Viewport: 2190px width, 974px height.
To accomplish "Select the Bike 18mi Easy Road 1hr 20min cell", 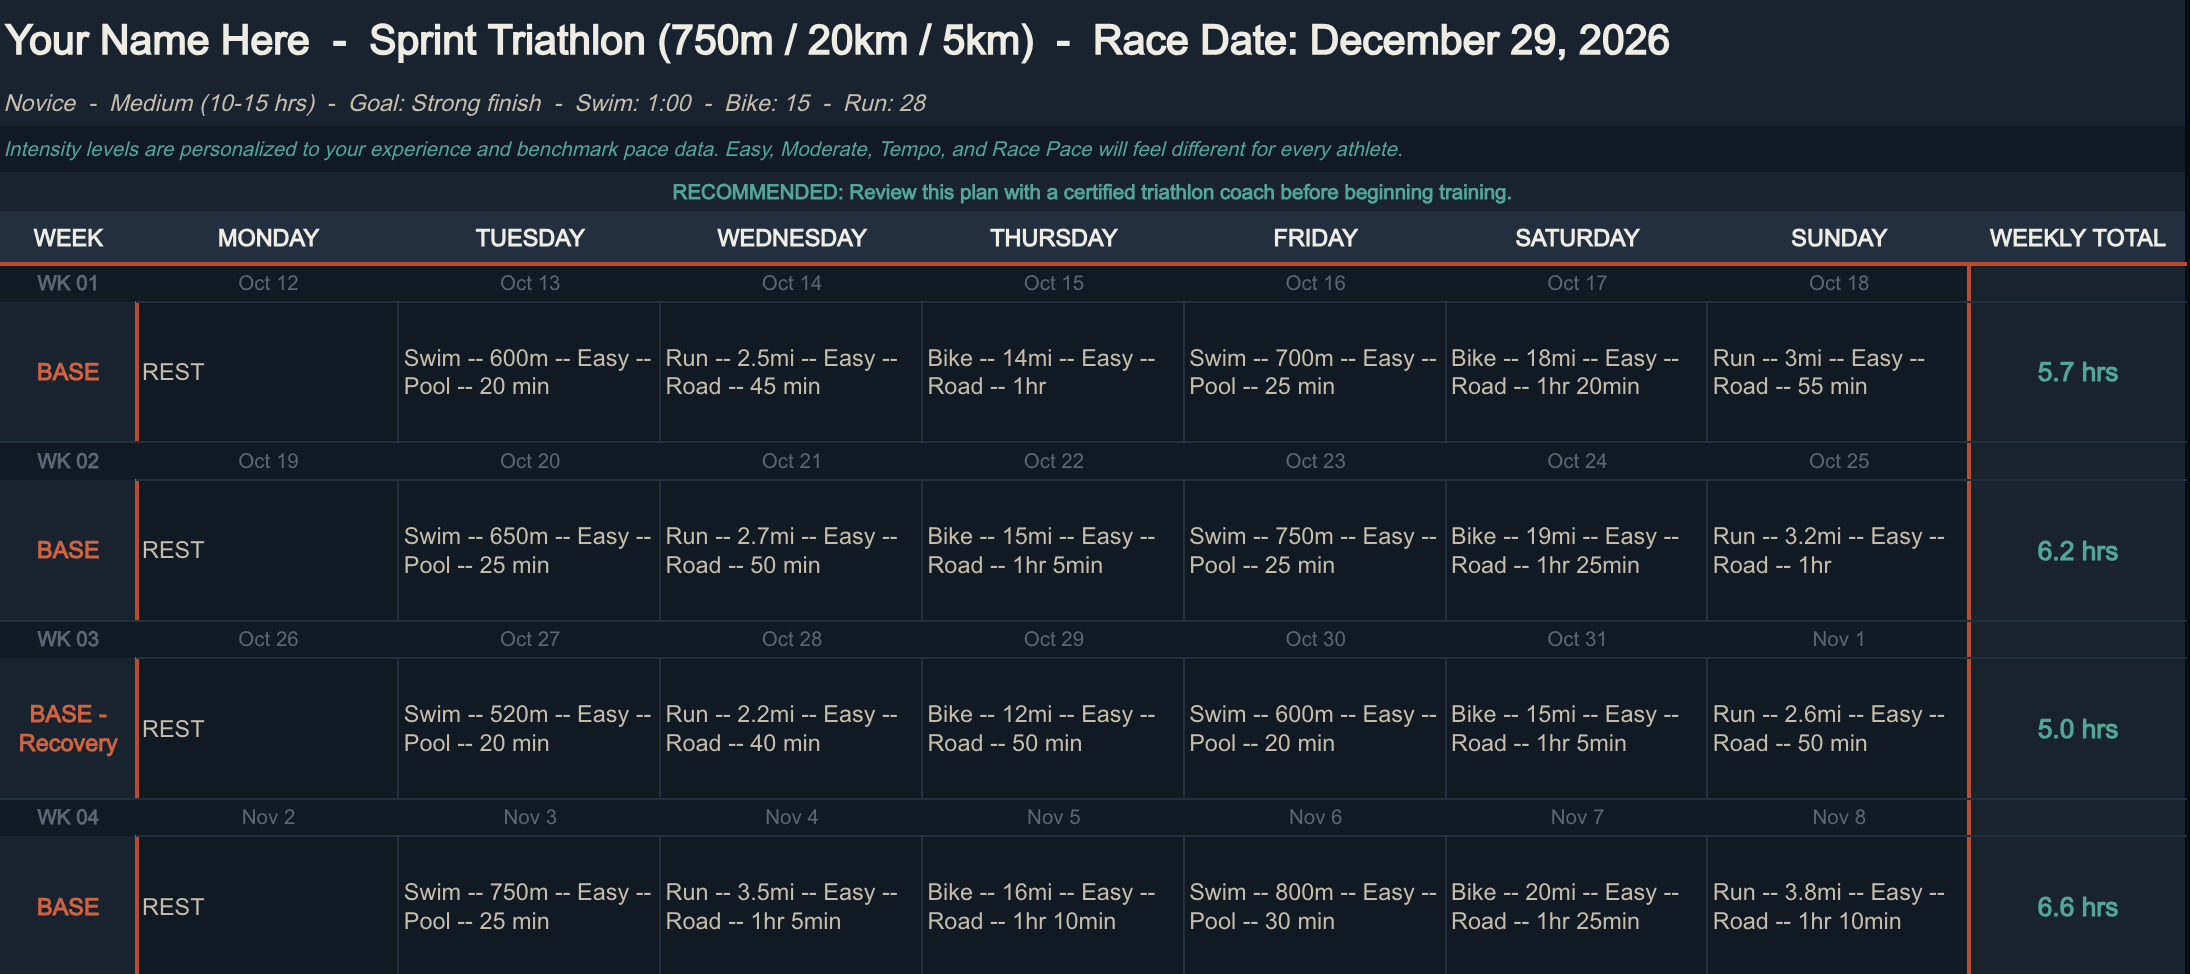I will (x=1576, y=372).
